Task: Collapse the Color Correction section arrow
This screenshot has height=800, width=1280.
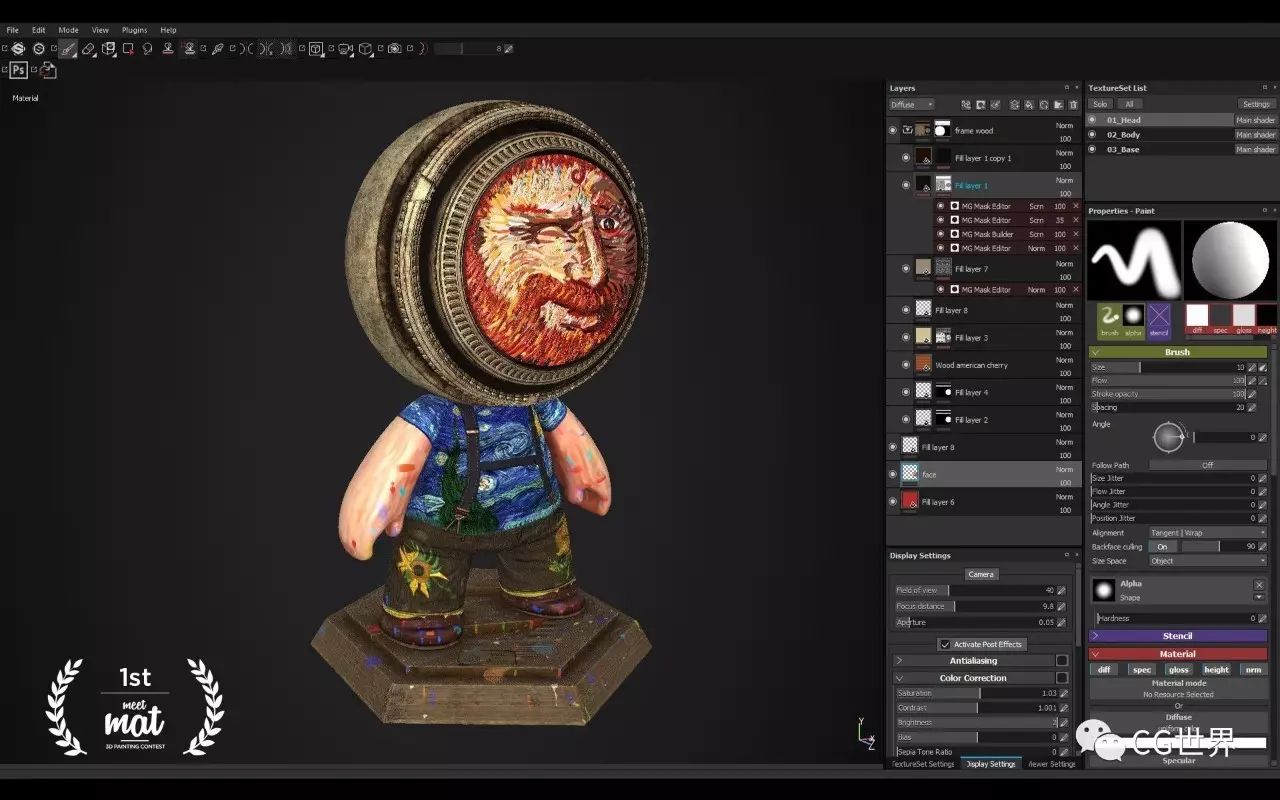Action: [898, 678]
